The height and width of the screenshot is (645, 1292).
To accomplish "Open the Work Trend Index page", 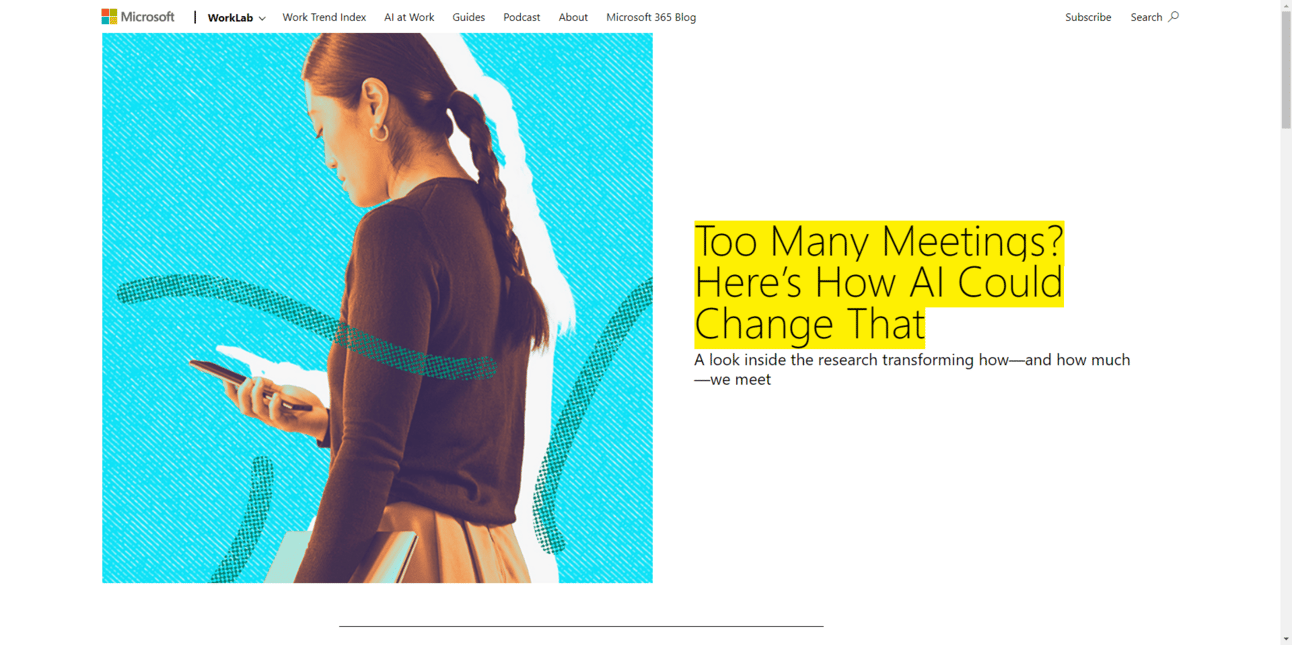I will (324, 17).
